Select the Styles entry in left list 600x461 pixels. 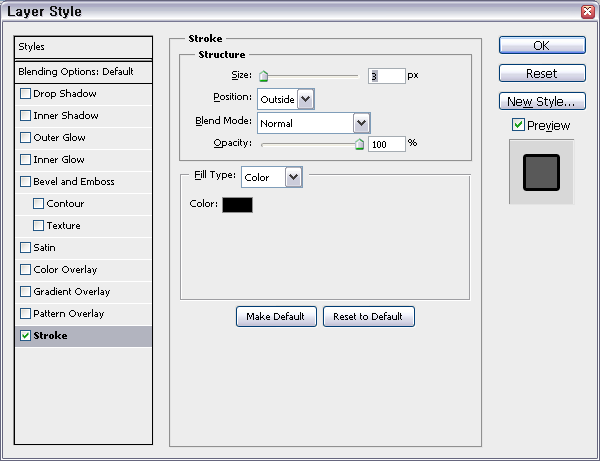tap(83, 47)
